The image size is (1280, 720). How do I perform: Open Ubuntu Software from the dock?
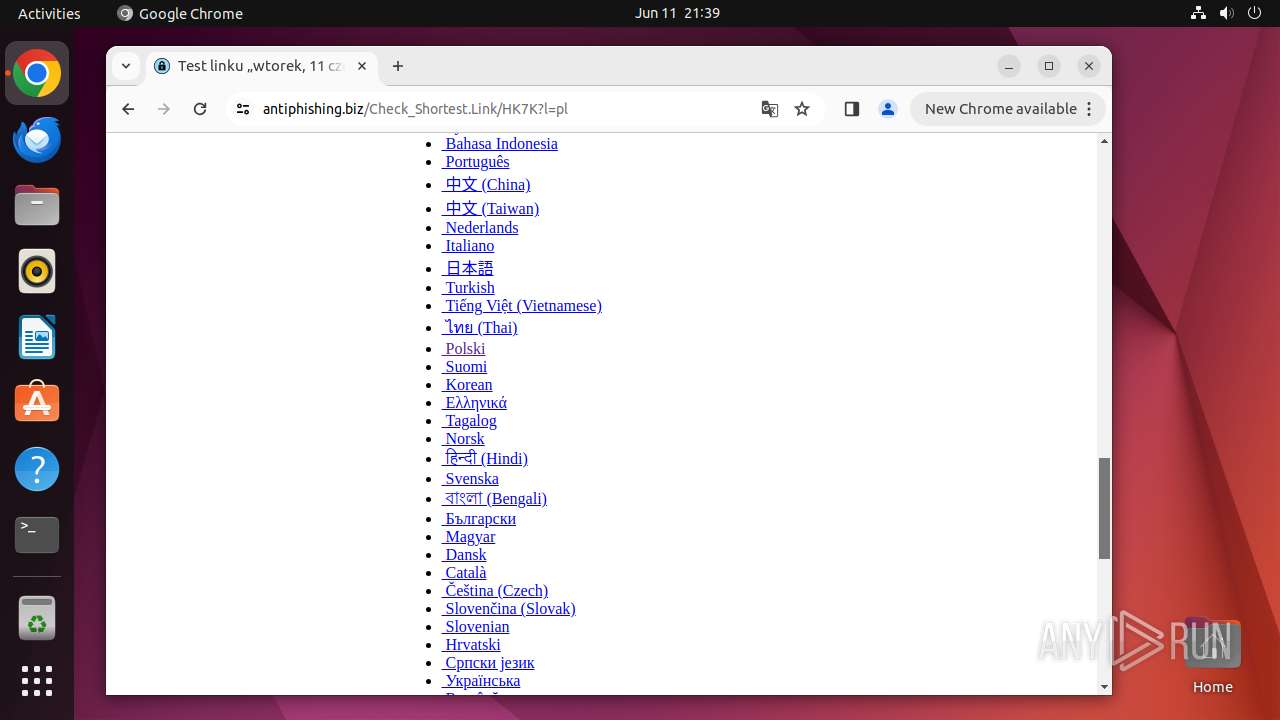point(37,404)
